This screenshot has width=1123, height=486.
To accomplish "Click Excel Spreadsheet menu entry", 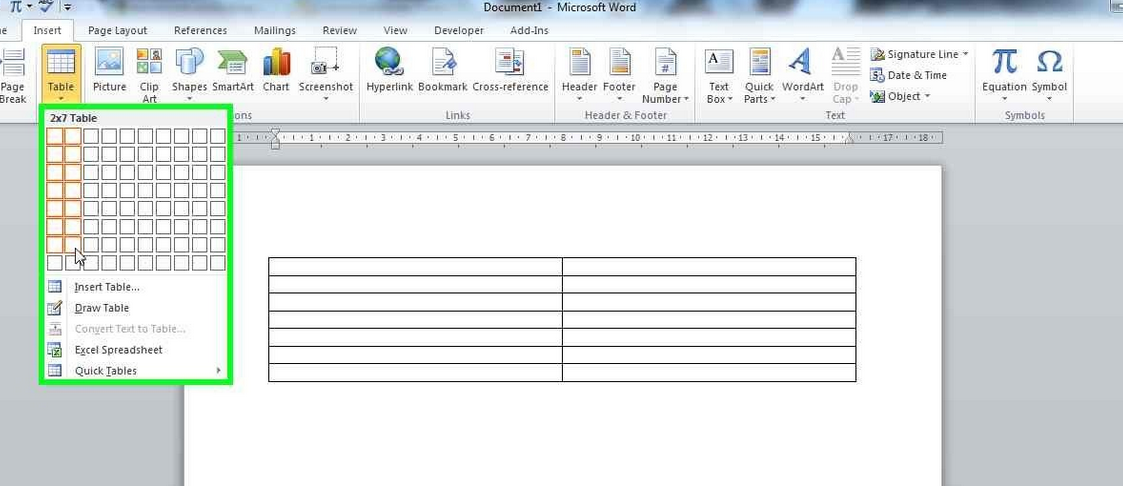I will (118, 350).
